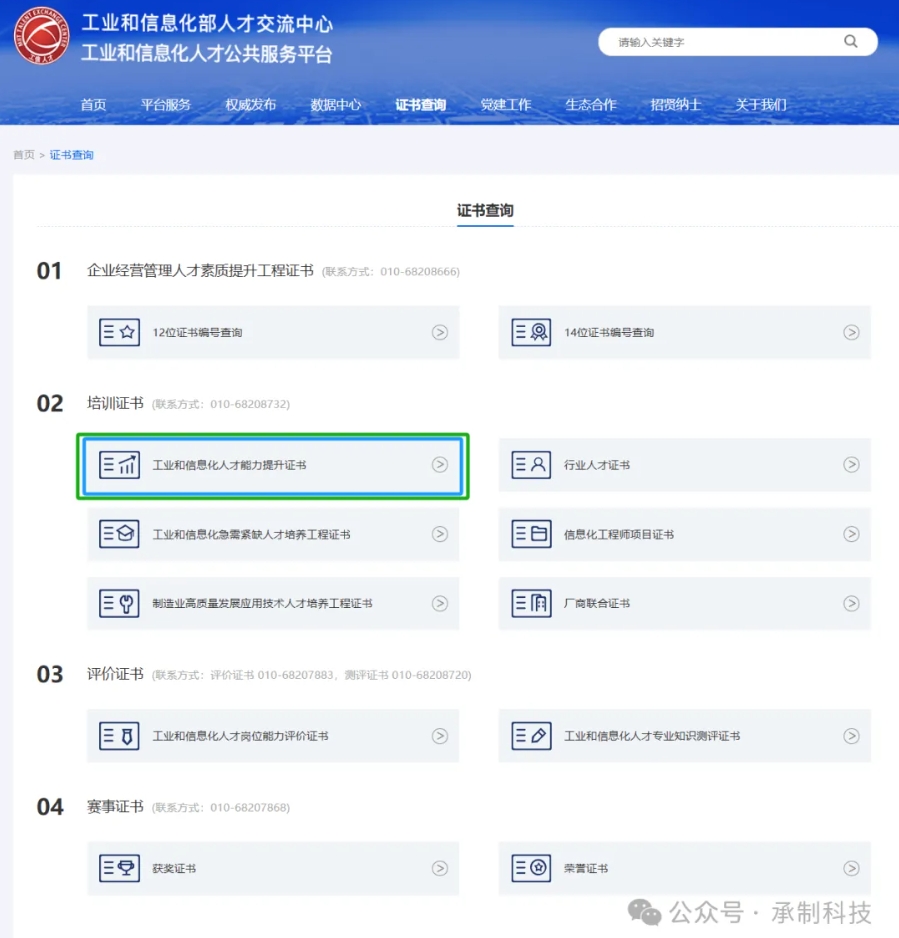
Task: Open the 党建工作 navigation menu
Action: tap(505, 105)
